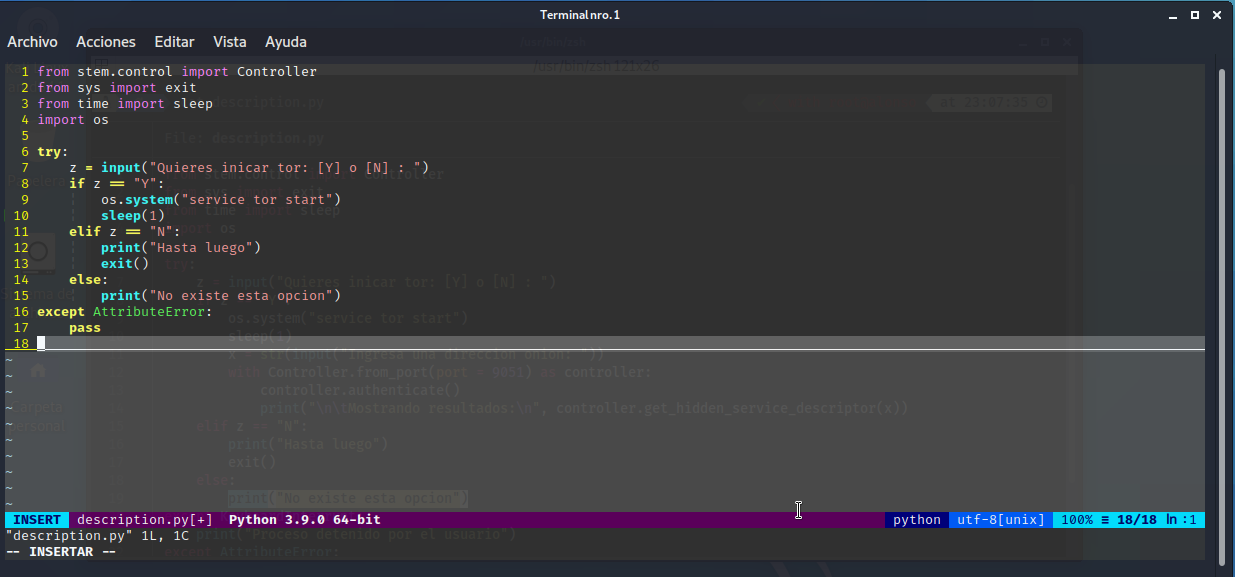The image size is (1235, 577).
Task: Place cursor on print("Hasta luego") line
Action: 180,248
